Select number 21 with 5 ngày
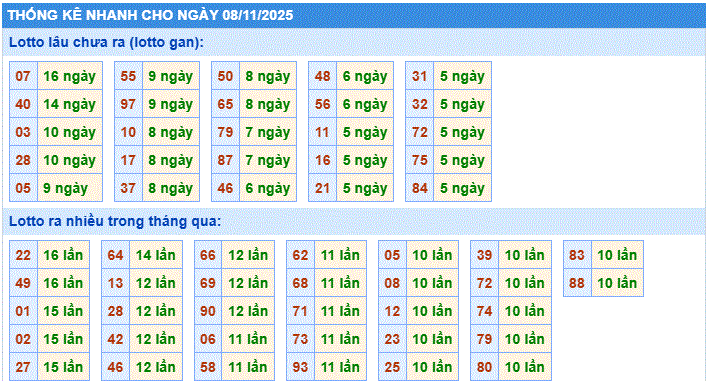The height and width of the screenshot is (381, 707). (322, 188)
